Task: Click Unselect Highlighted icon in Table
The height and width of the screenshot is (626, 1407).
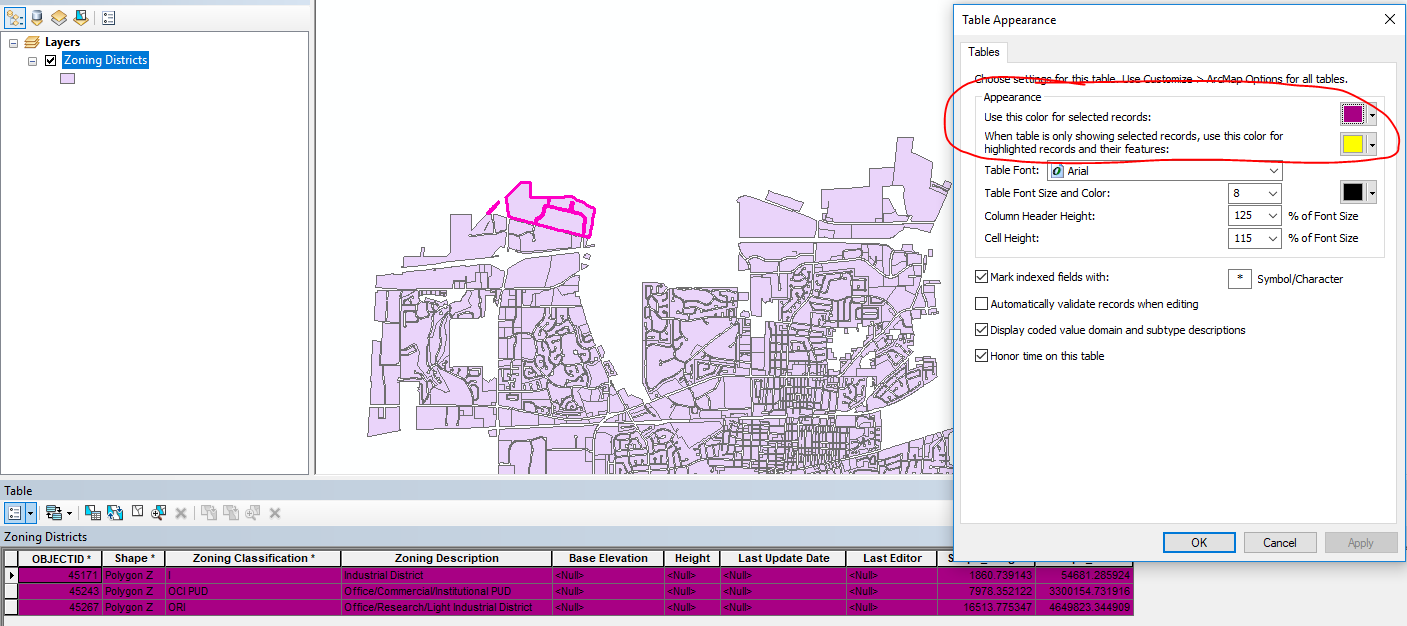Action: coord(208,512)
